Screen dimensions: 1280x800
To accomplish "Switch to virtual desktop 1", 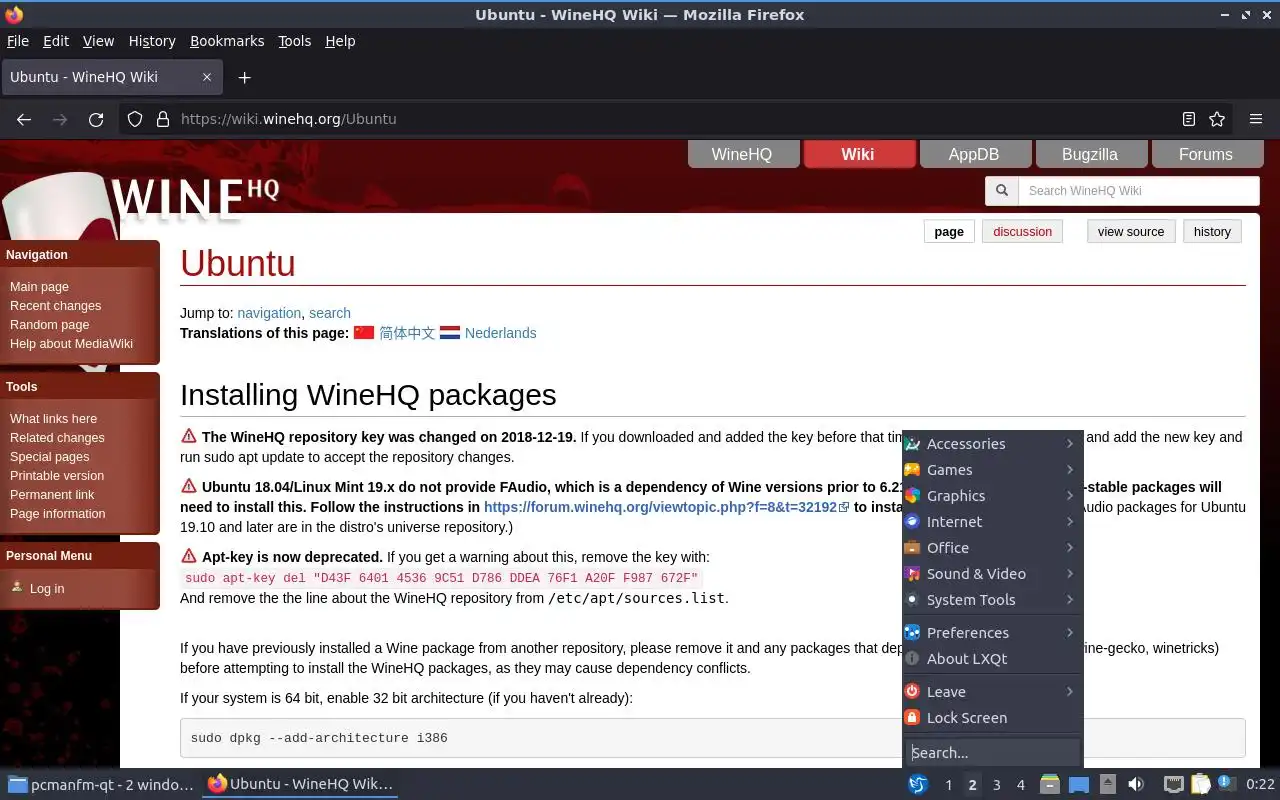I will pyautogui.click(x=949, y=785).
